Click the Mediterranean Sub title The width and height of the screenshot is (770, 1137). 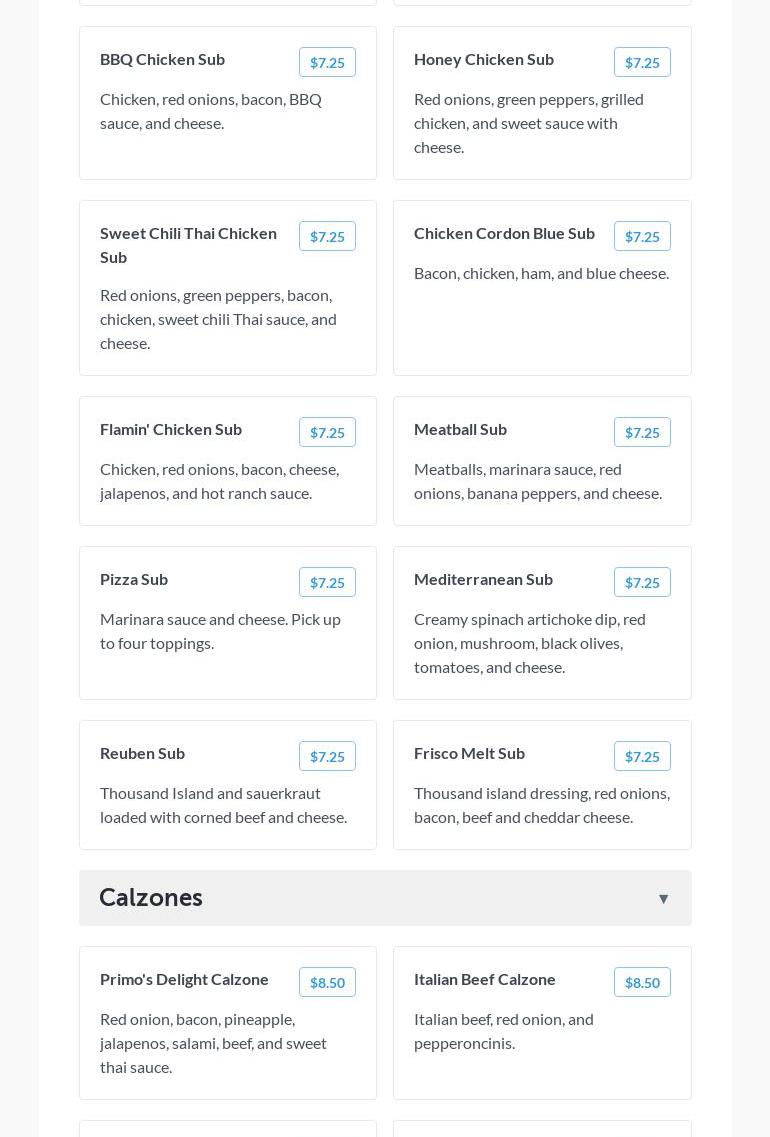pyautogui.click(x=483, y=579)
